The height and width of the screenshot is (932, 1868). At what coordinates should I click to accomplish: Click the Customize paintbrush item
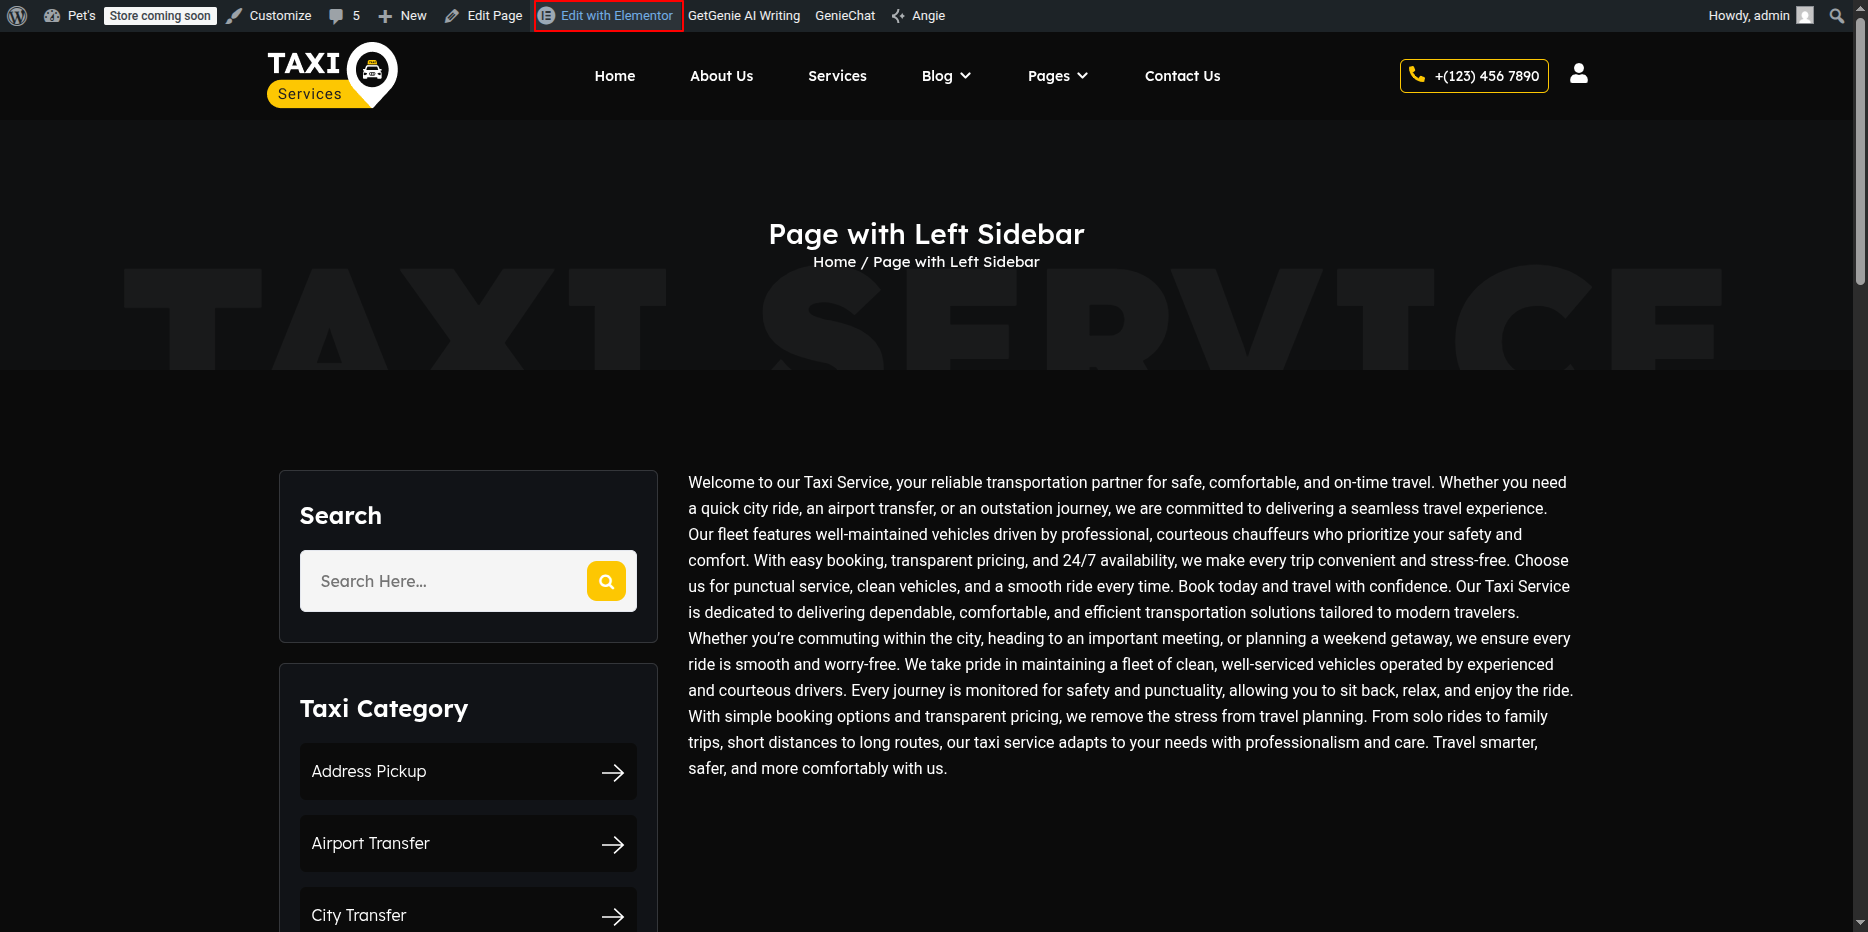(x=269, y=16)
